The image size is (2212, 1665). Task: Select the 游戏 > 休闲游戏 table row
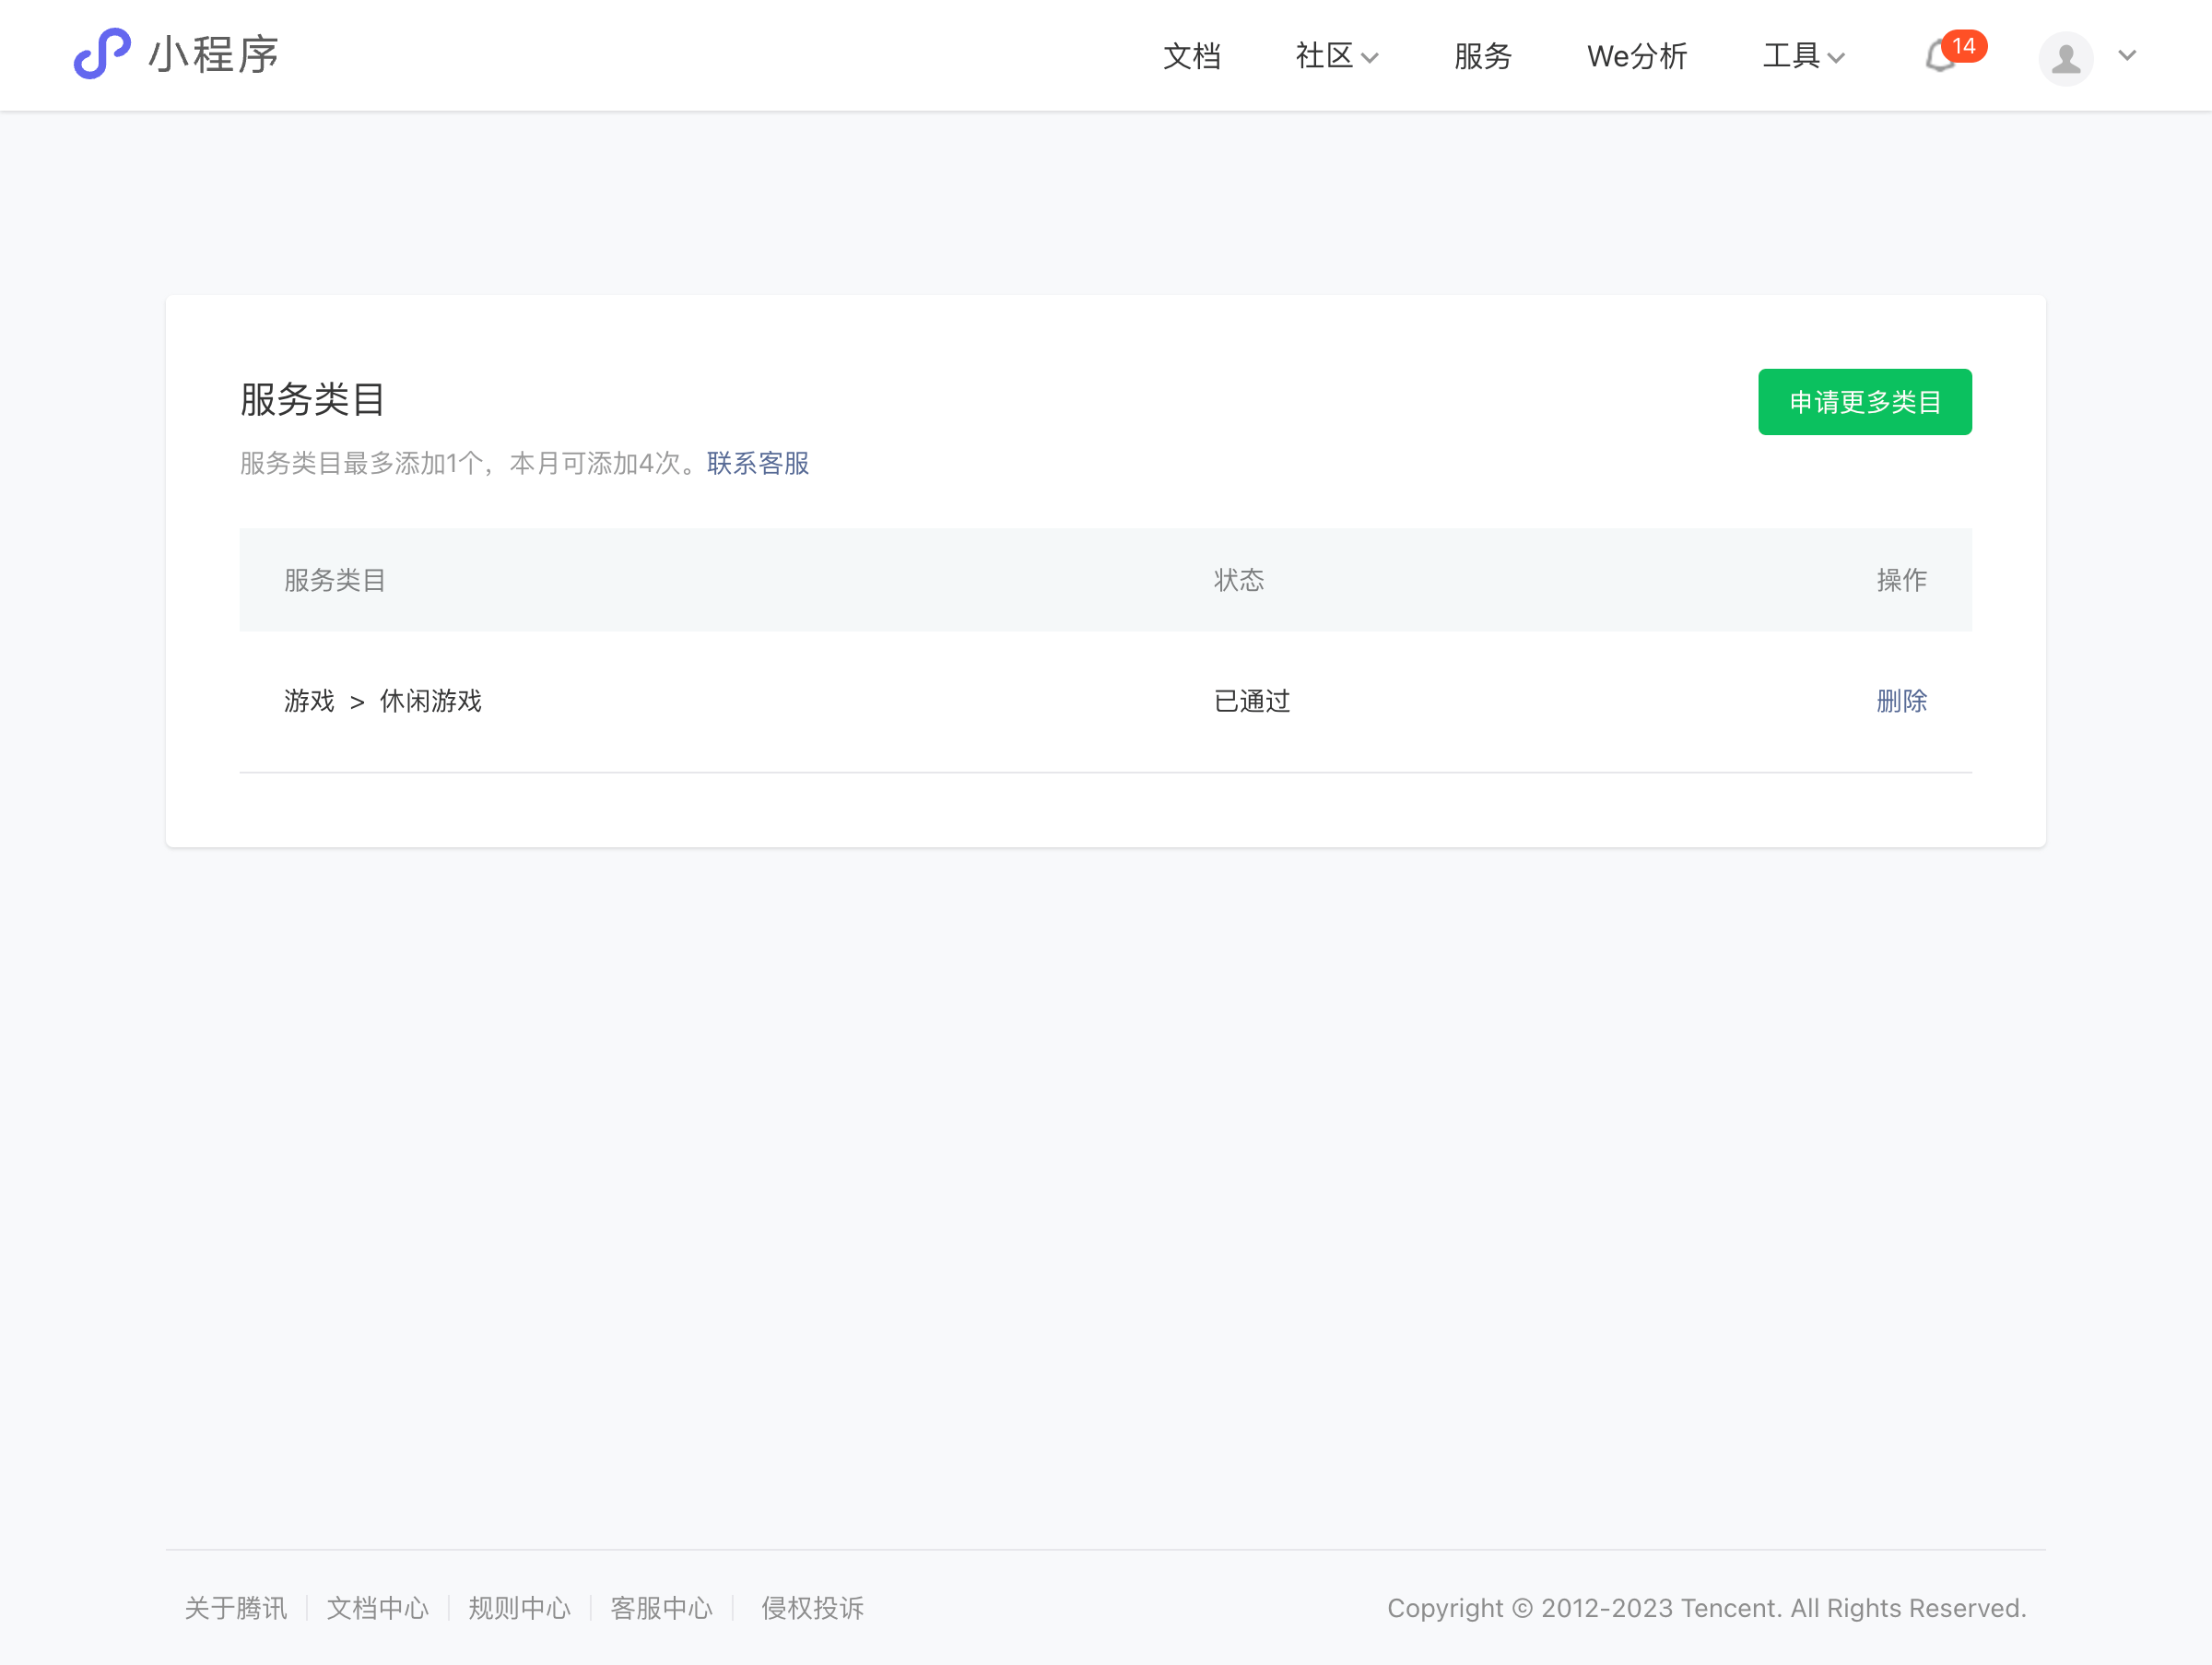(x=382, y=701)
